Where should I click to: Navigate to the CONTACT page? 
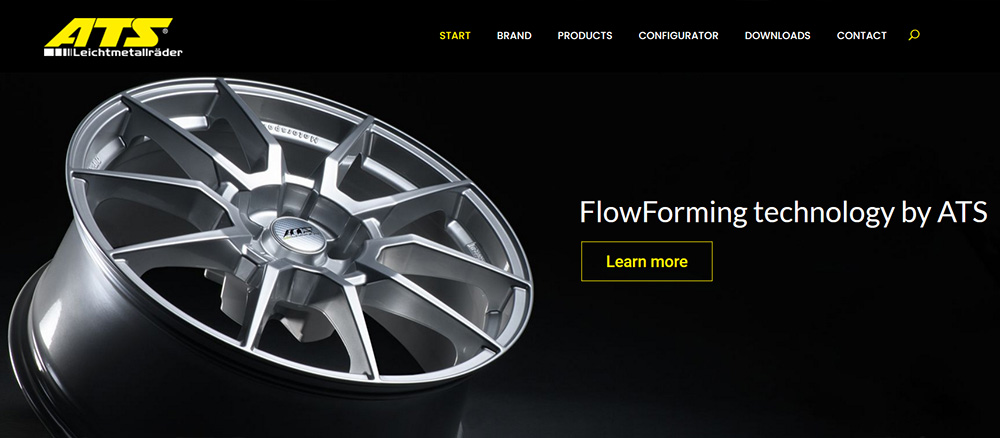click(862, 36)
